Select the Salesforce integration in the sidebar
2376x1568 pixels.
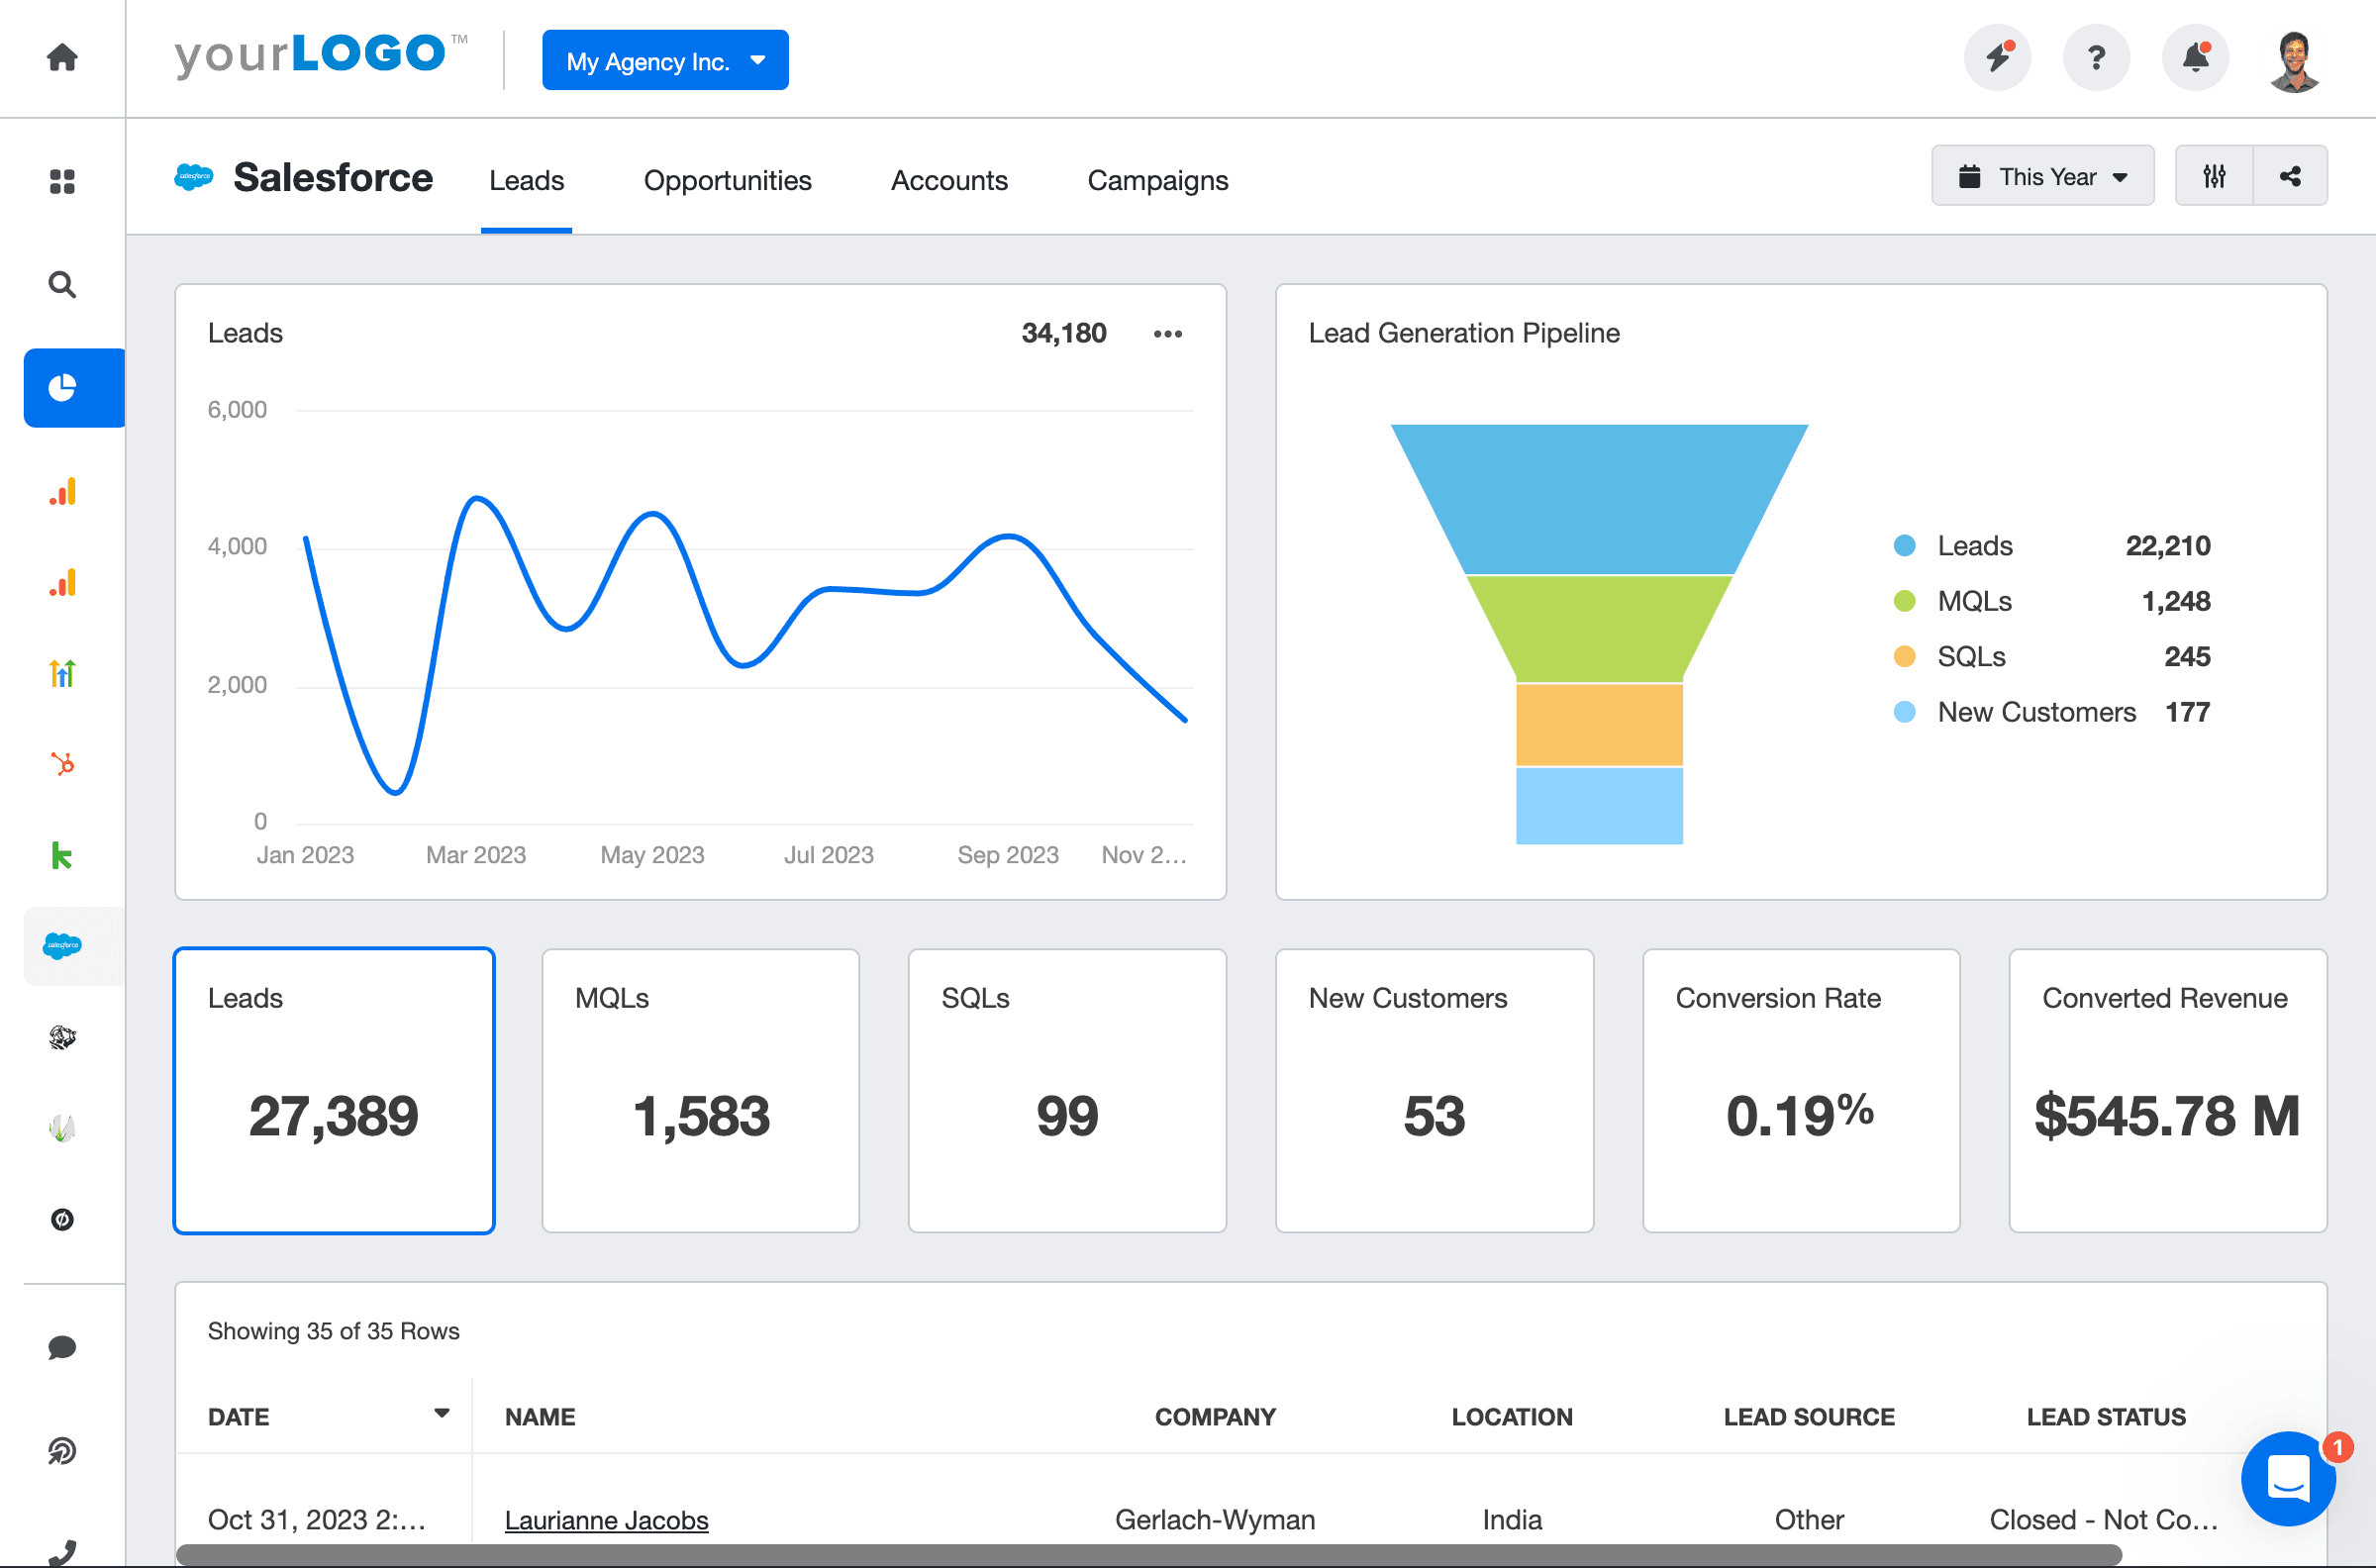[62, 945]
